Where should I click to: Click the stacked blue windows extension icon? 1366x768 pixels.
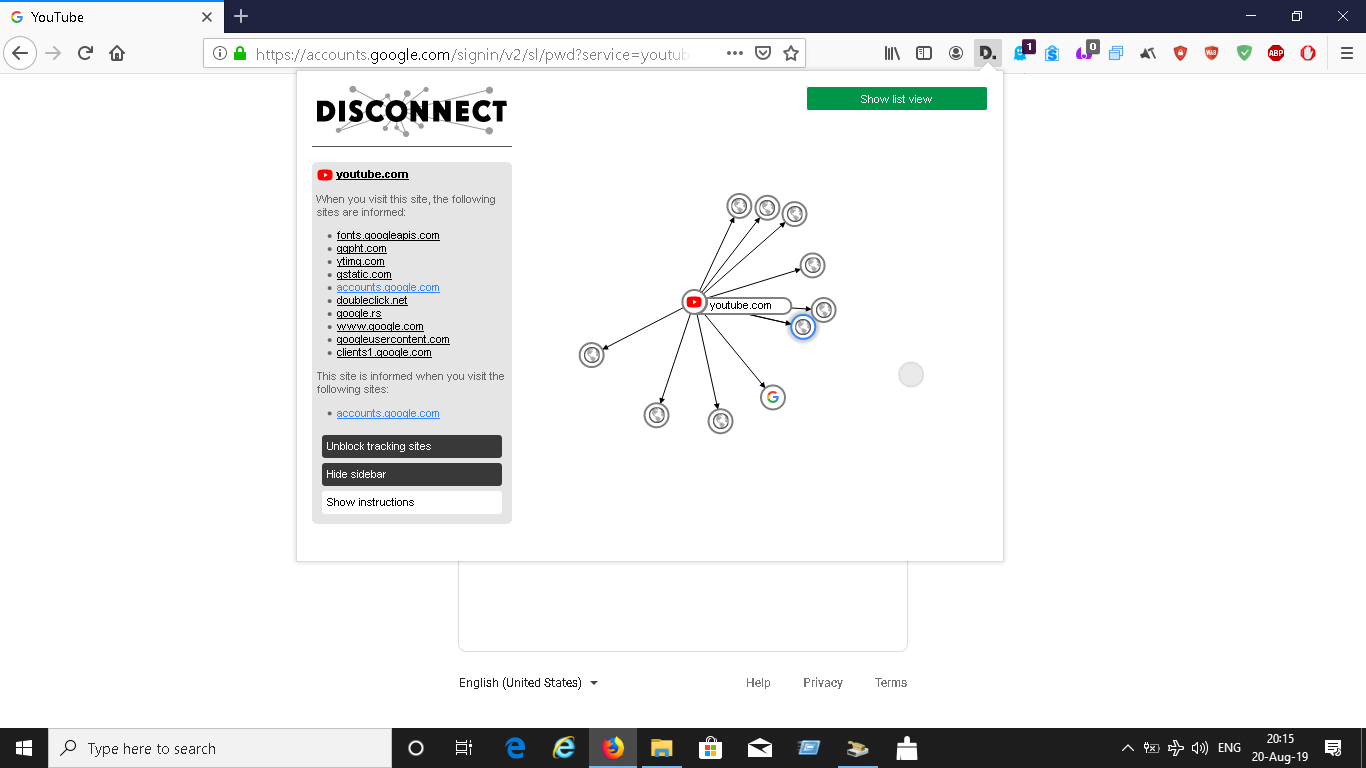coord(1116,53)
